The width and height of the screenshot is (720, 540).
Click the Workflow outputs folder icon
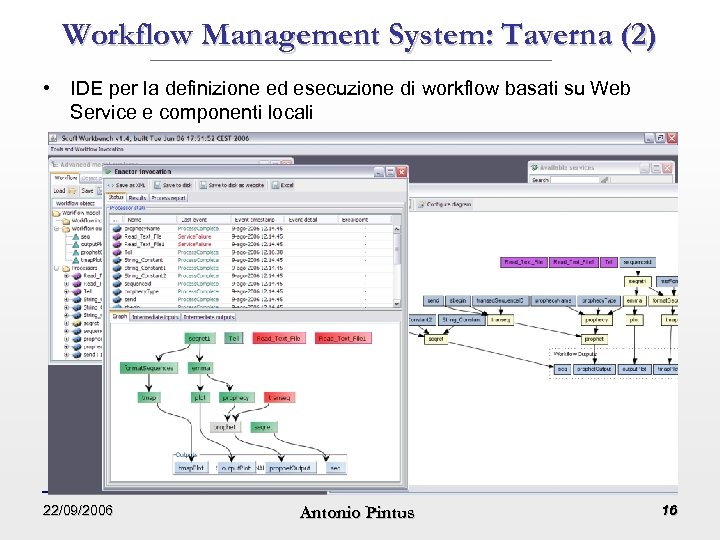click(x=66, y=228)
